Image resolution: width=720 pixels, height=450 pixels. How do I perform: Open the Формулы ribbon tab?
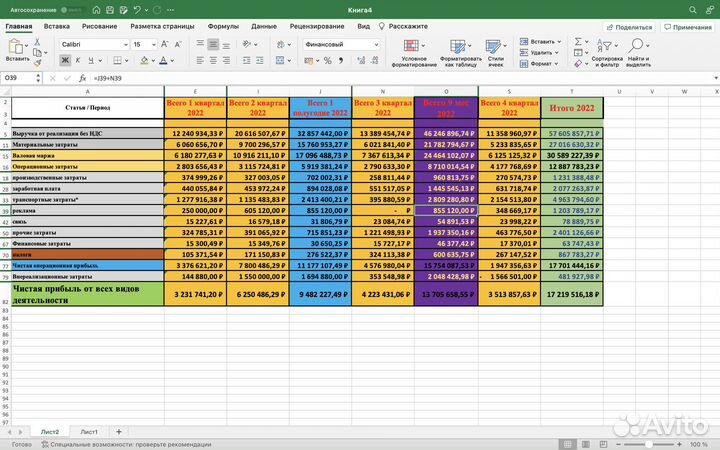(x=223, y=26)
